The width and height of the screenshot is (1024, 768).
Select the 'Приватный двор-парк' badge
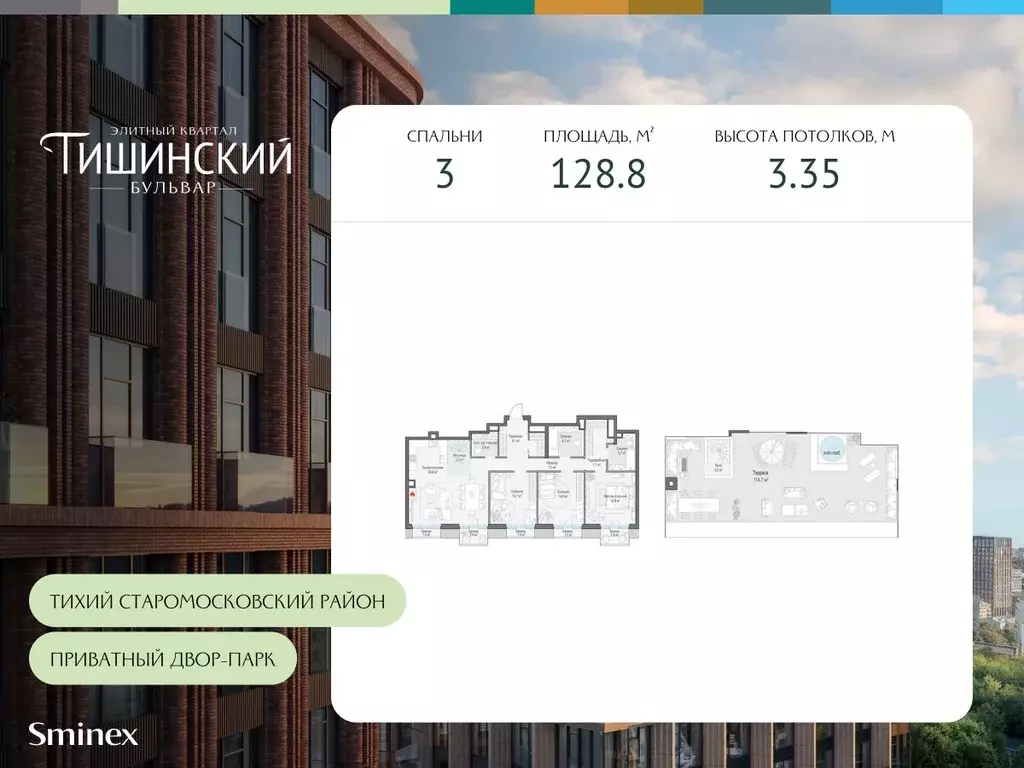pyautogui.click(x=163, y=659)
